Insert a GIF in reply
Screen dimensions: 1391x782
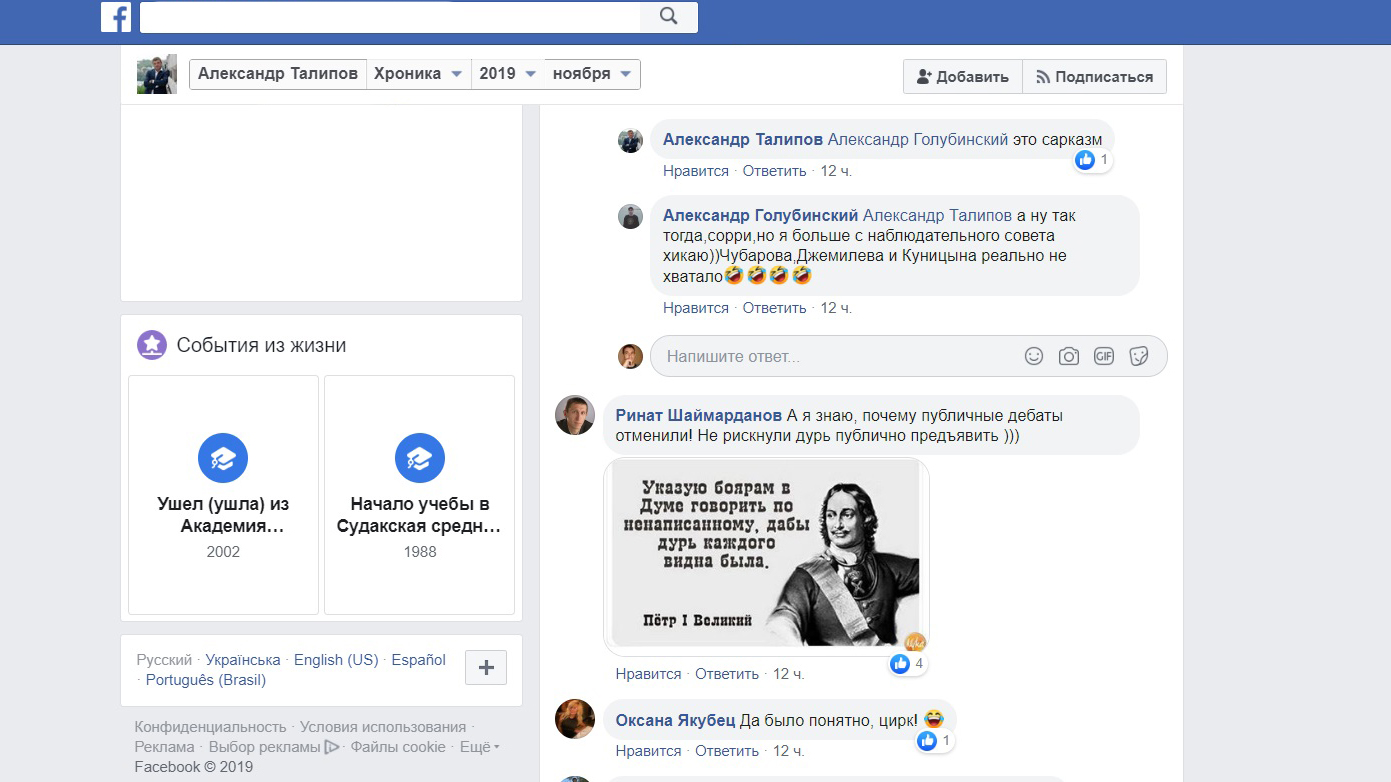pyautogui.click(x=1104, y=356)
